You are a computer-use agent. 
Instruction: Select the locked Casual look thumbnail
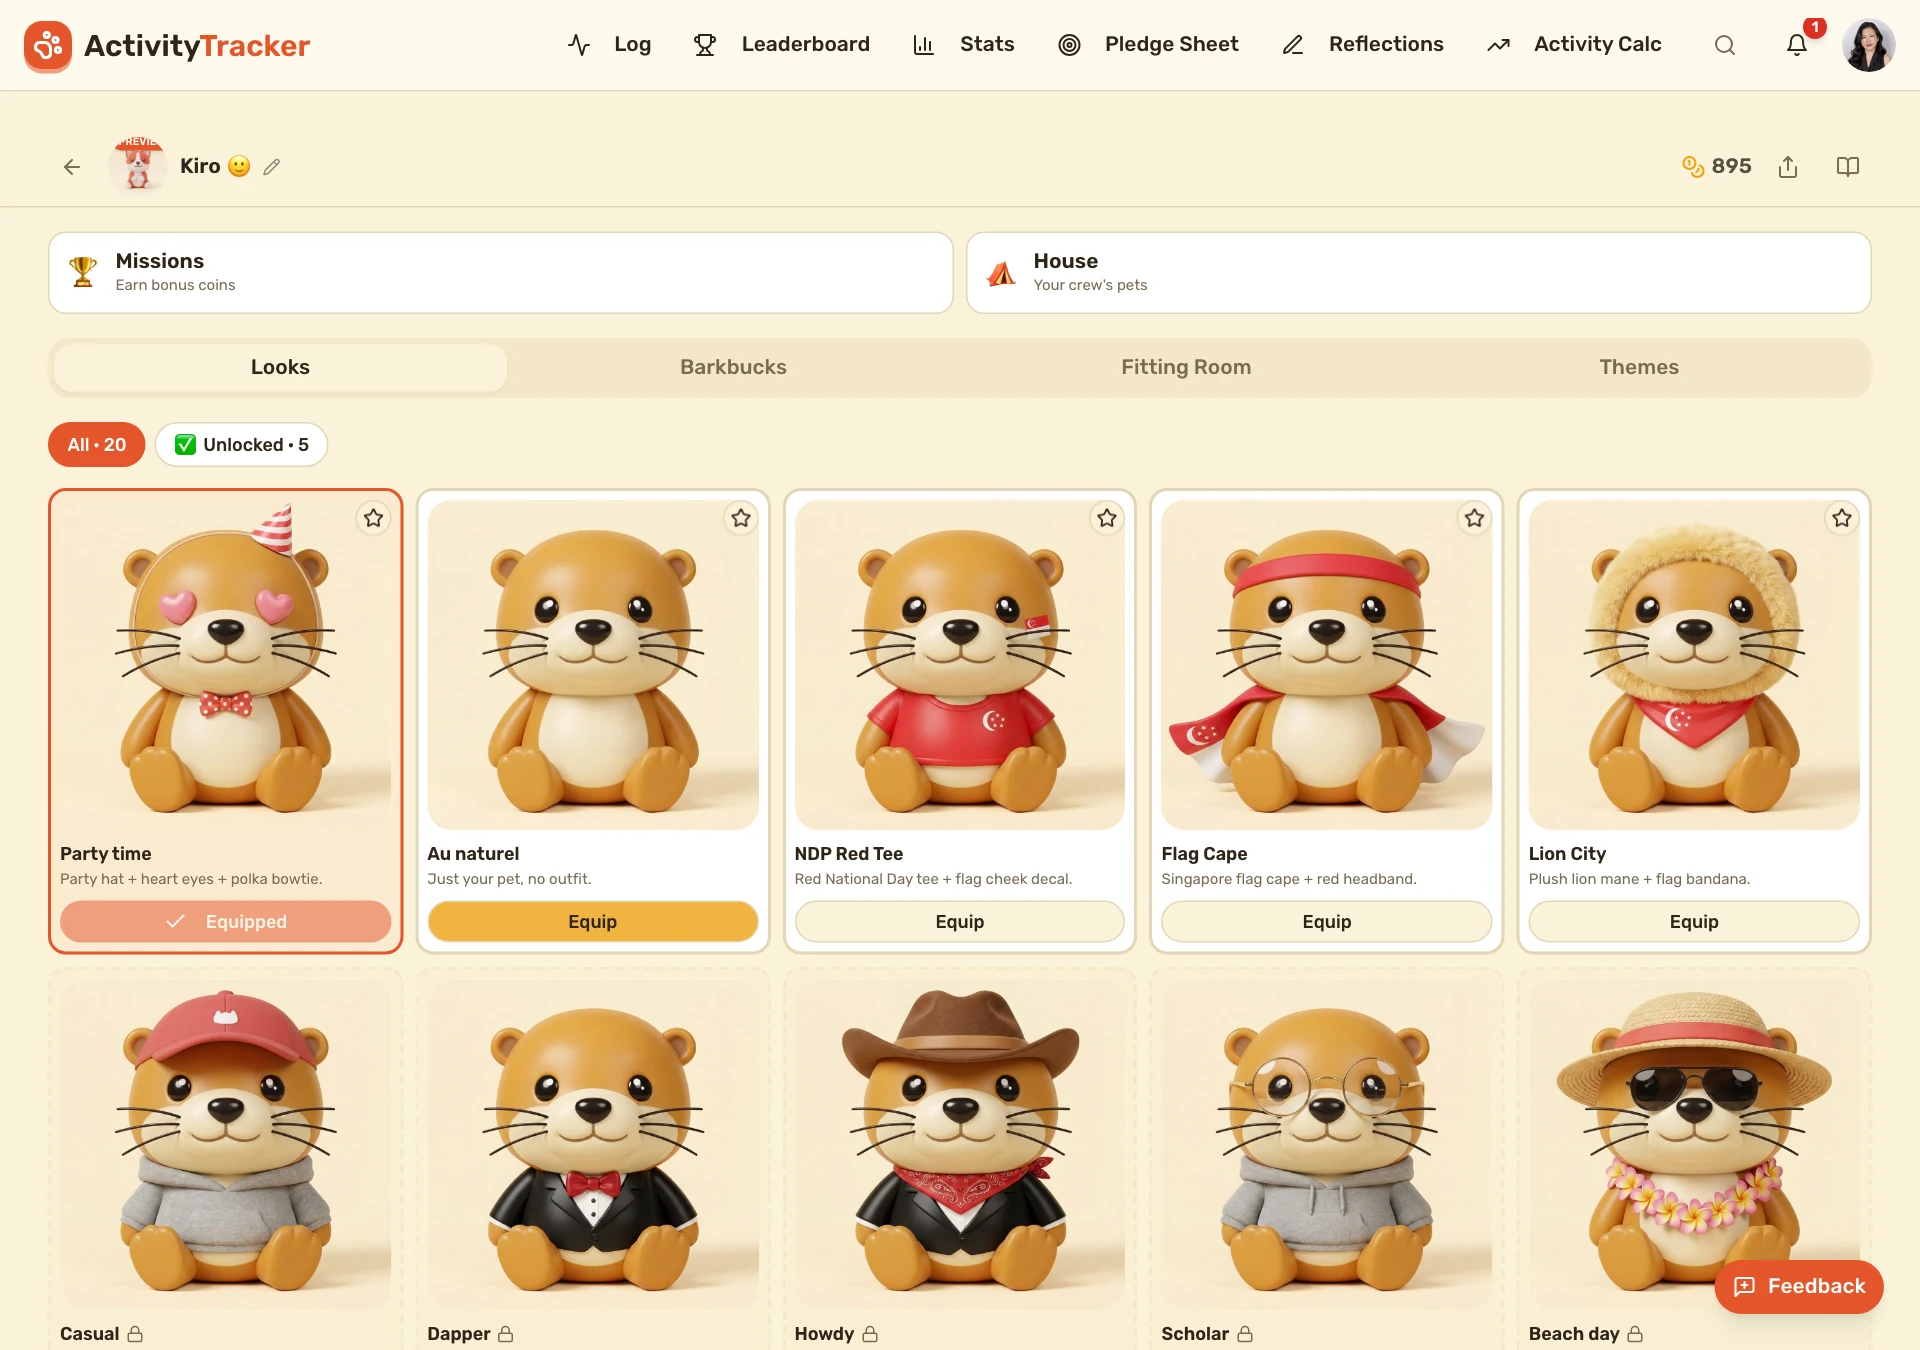pyautogui.click(x=226, y=1145)
